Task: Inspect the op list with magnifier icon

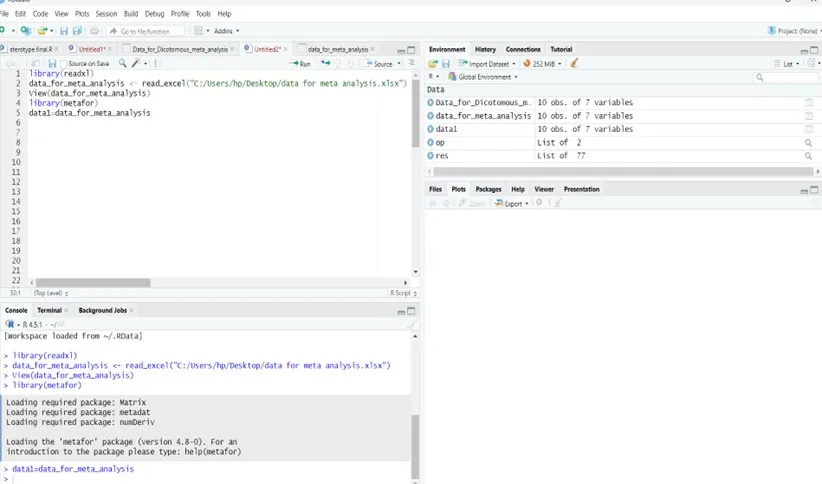Action: pos(808,143)
